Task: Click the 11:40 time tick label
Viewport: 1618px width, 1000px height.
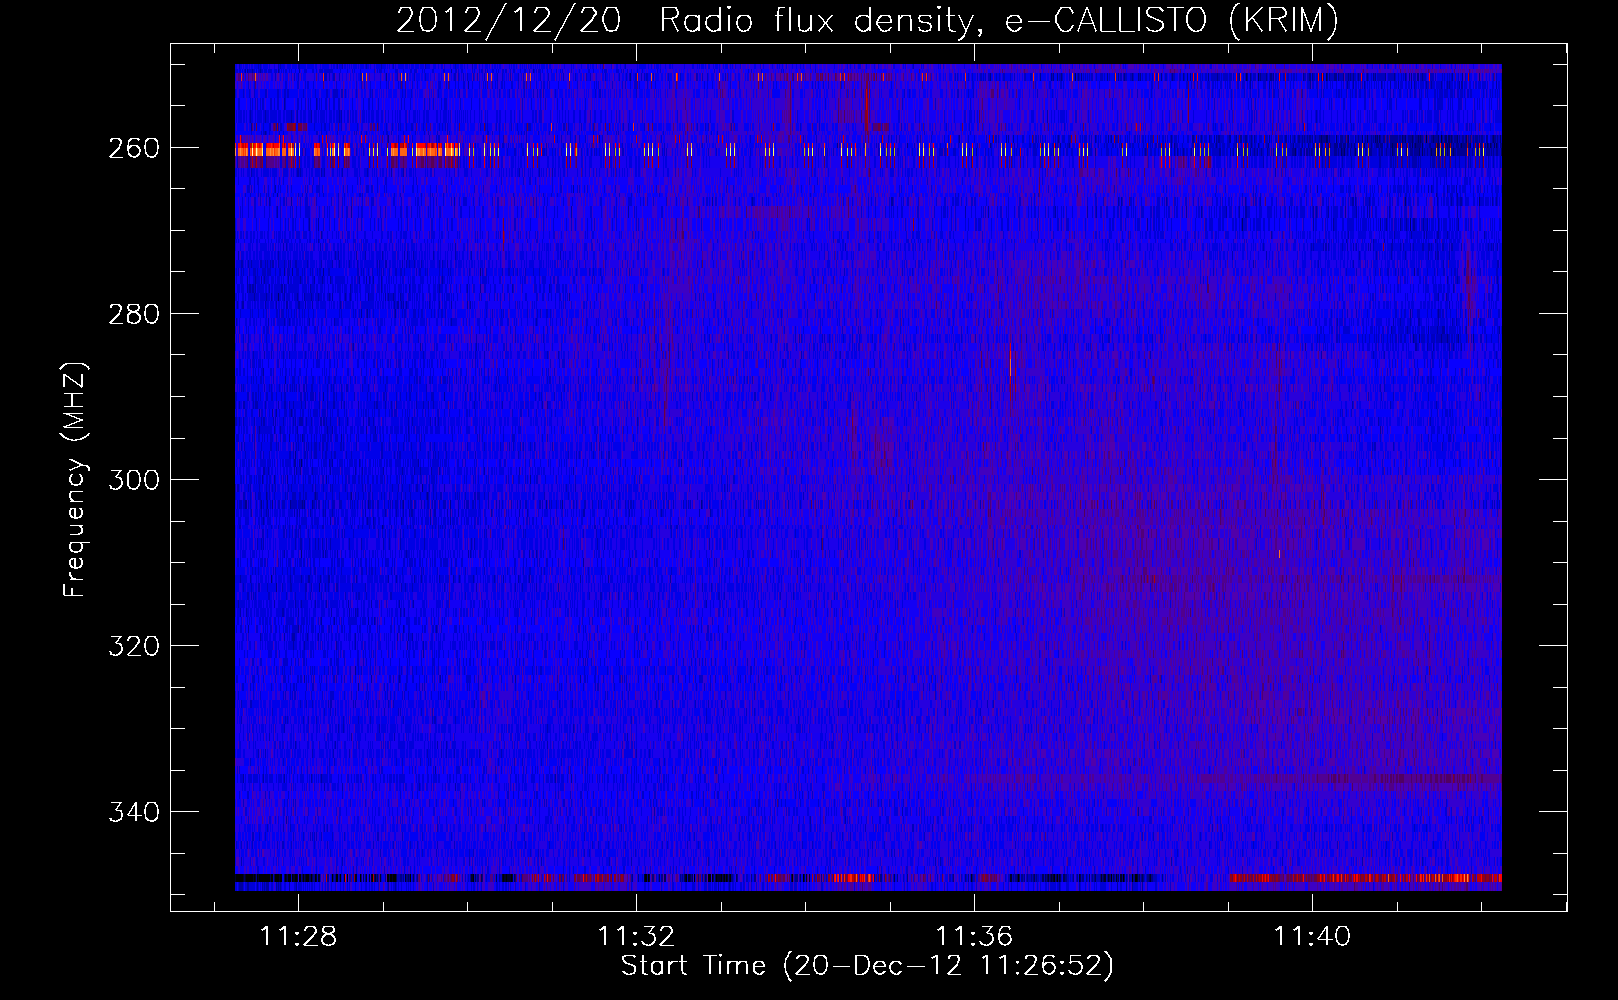Action: click(x=1312, y=936)
